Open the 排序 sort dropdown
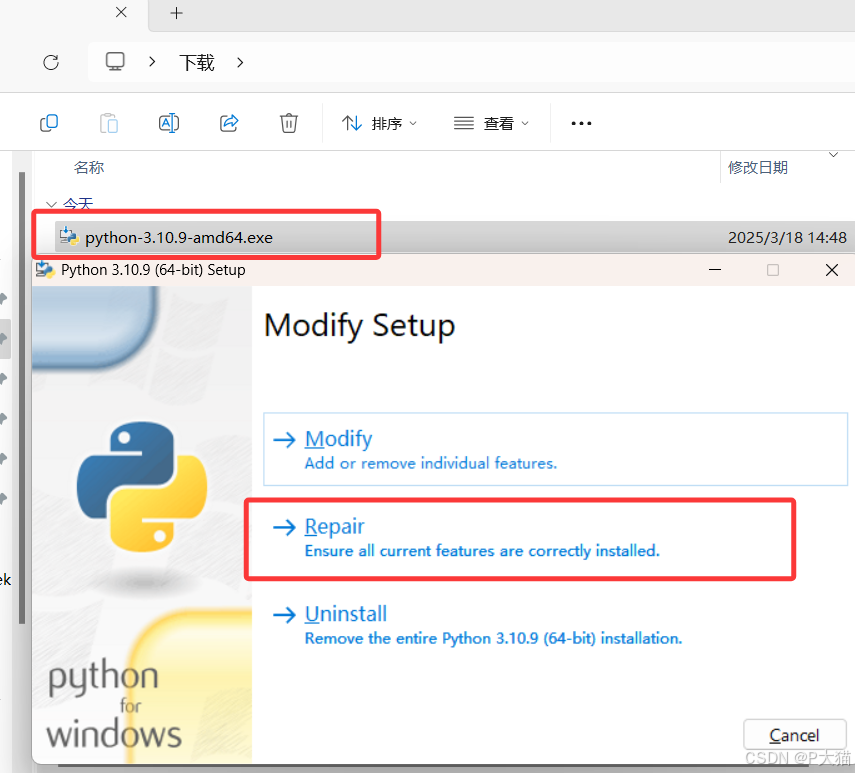 click(x=379, y=122)
